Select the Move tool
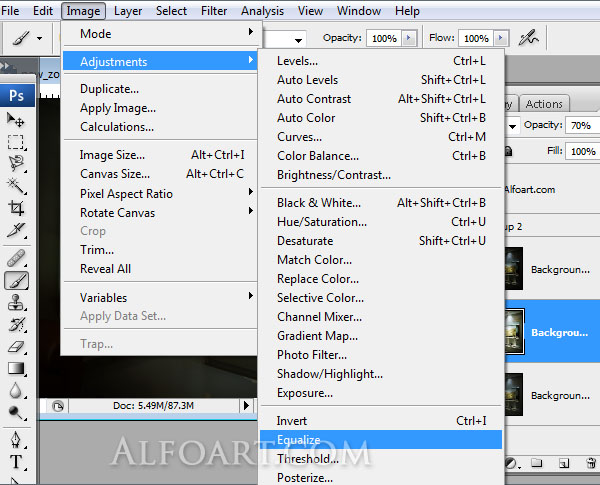 (x=17, y=120)
